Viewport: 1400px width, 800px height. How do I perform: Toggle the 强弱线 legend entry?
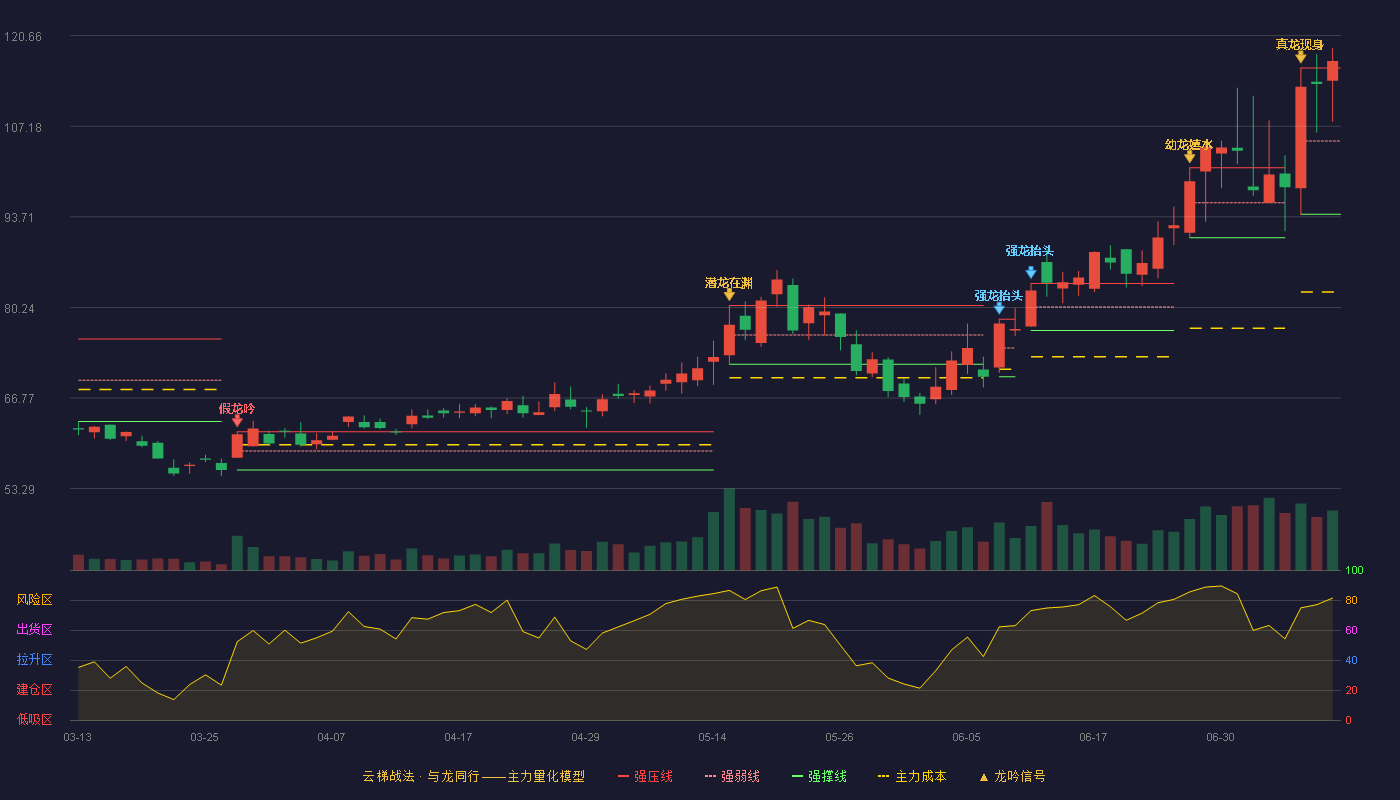pyautogui.click(x=732, y=776)
